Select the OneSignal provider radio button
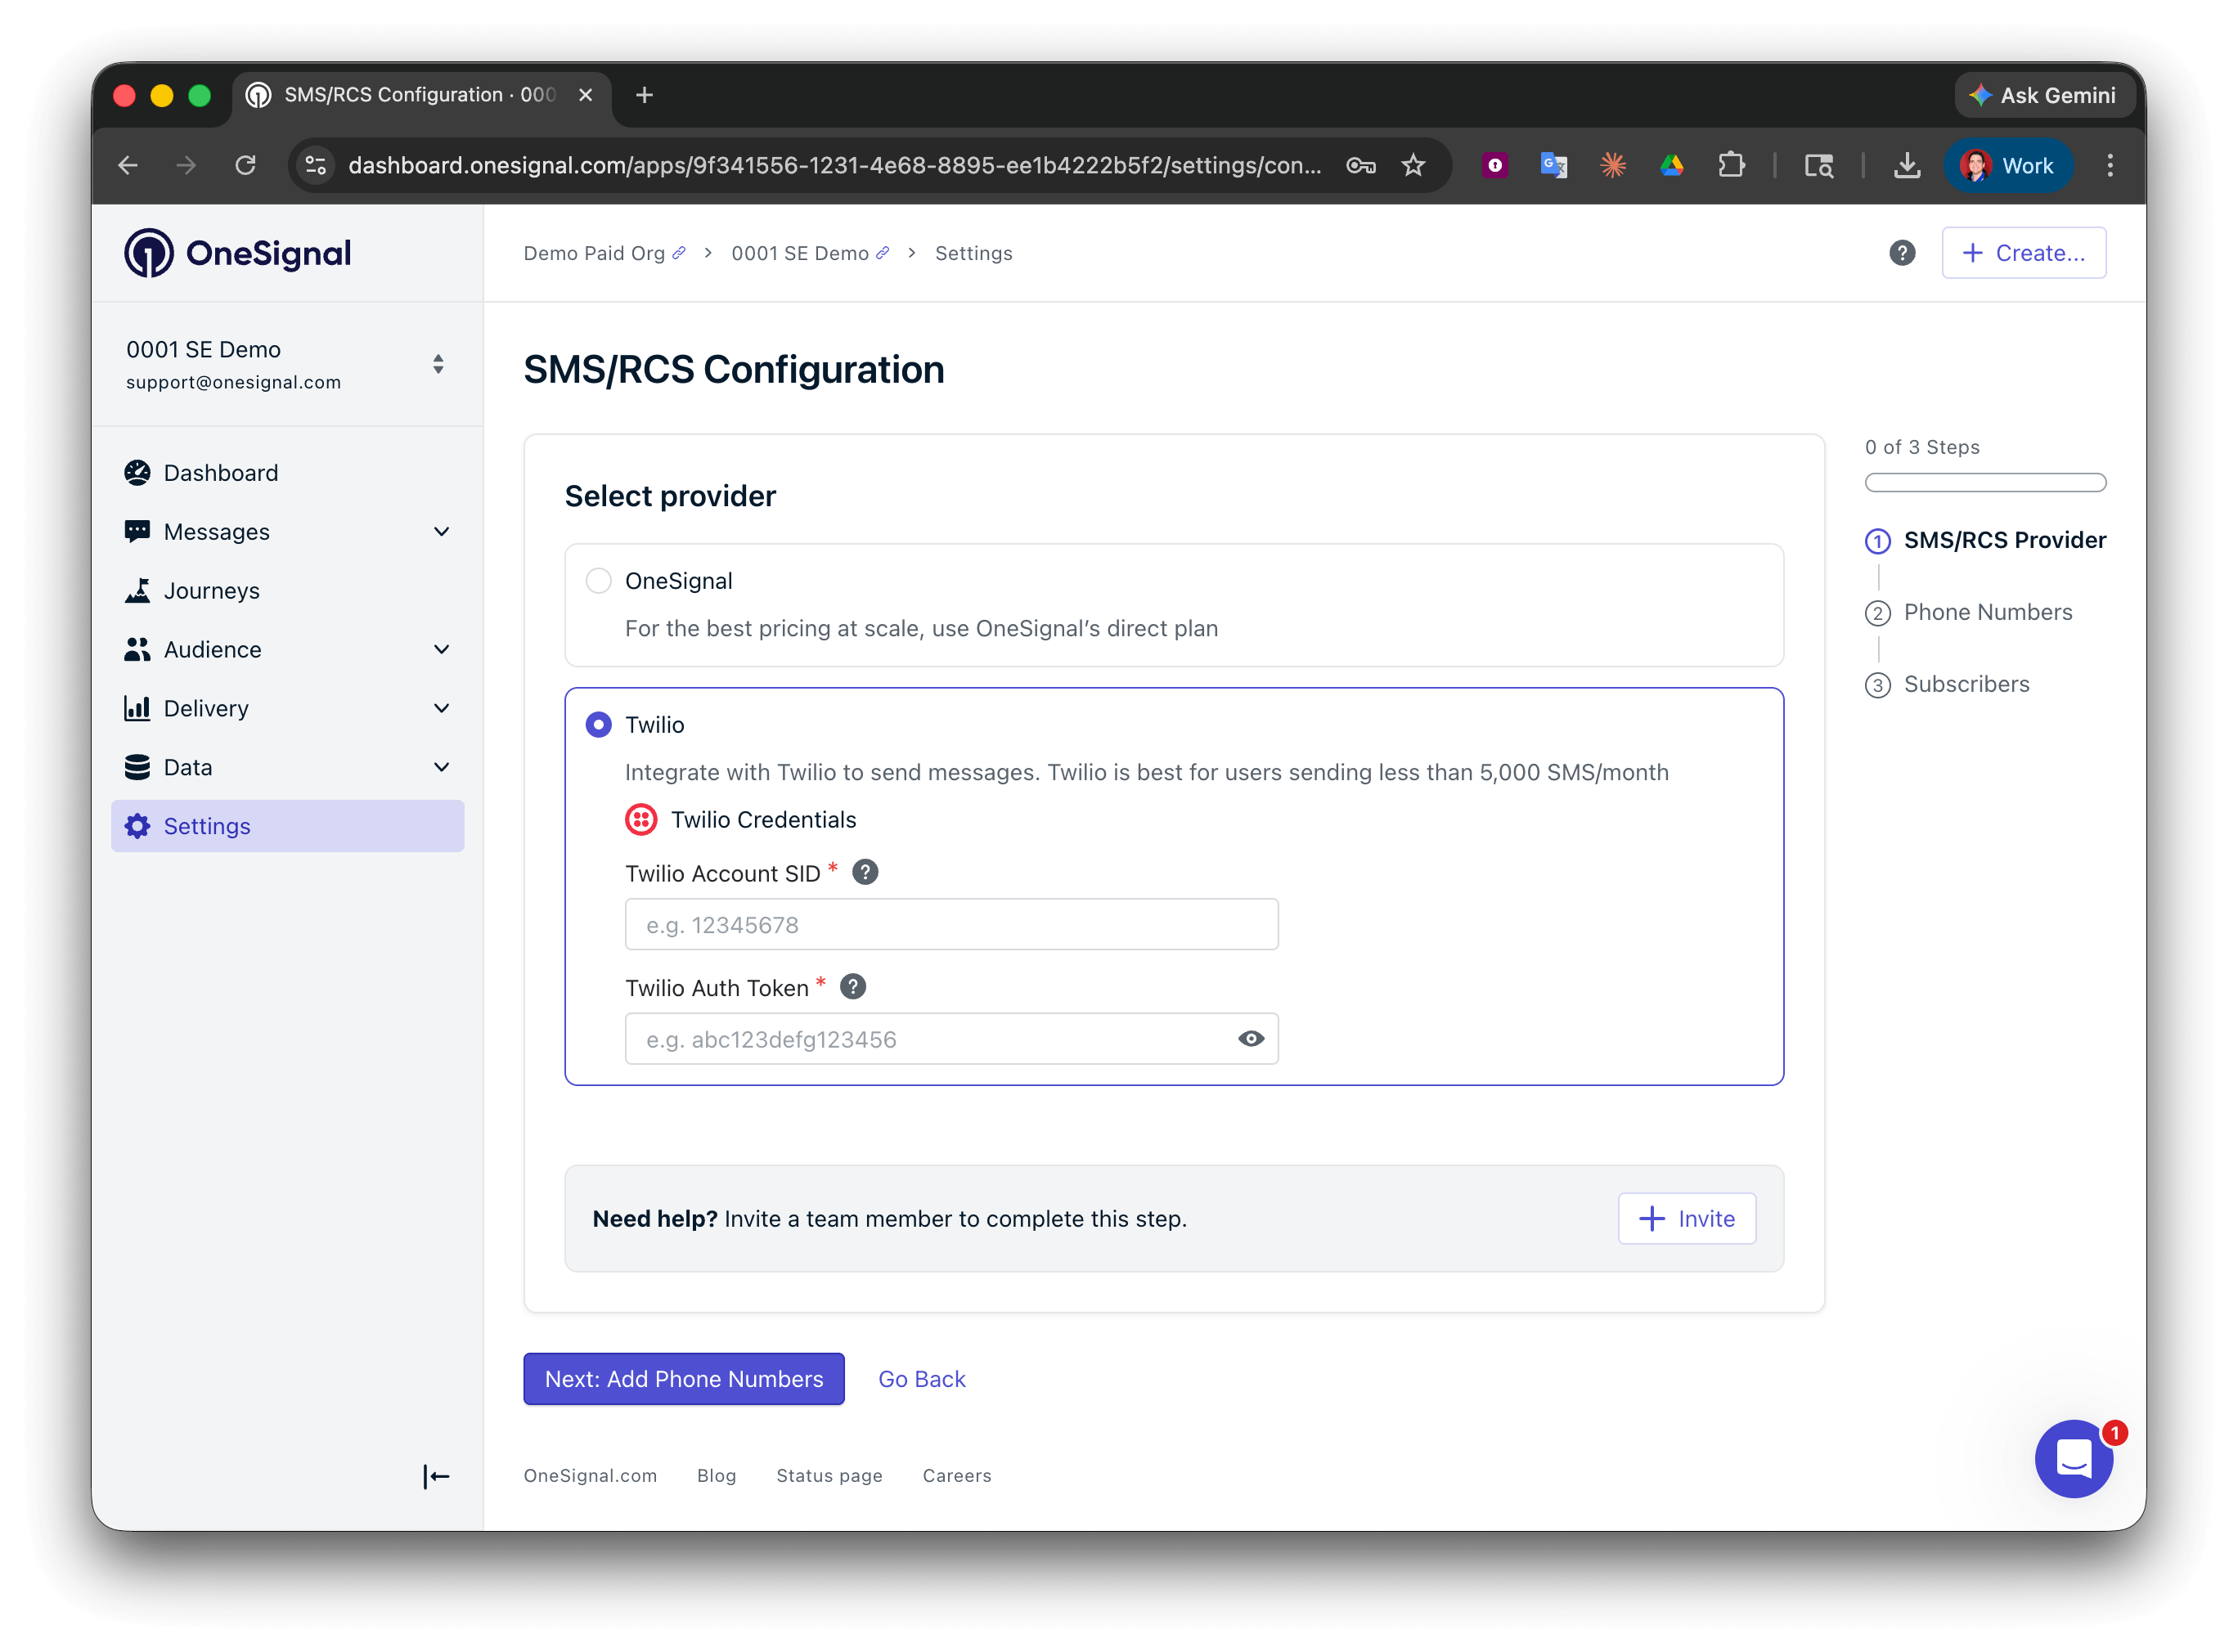Image resolution: width=2238 pixels, height=1652 pixels. 598,580
